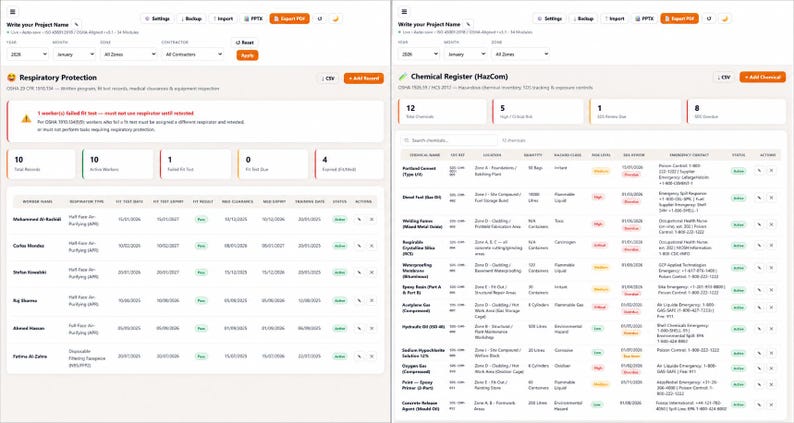Edit Mohammed Al-Rashidi's respirator record
This screenshot has height=423, width=794.
point(359,219)
